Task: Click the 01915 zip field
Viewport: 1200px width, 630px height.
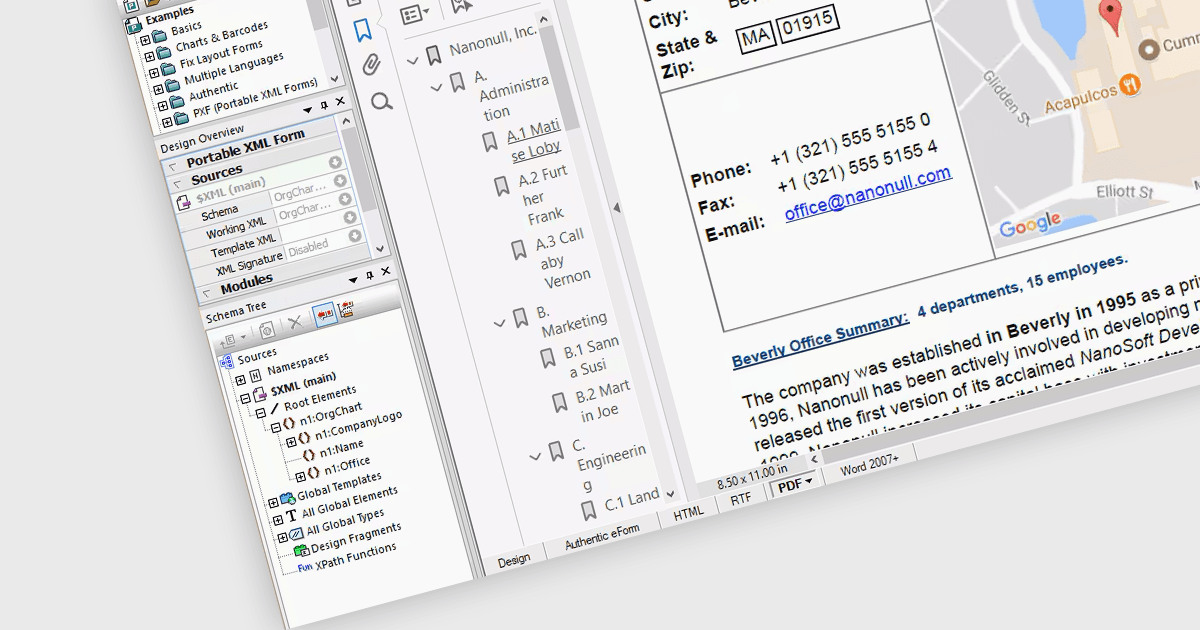Action: 806,23
